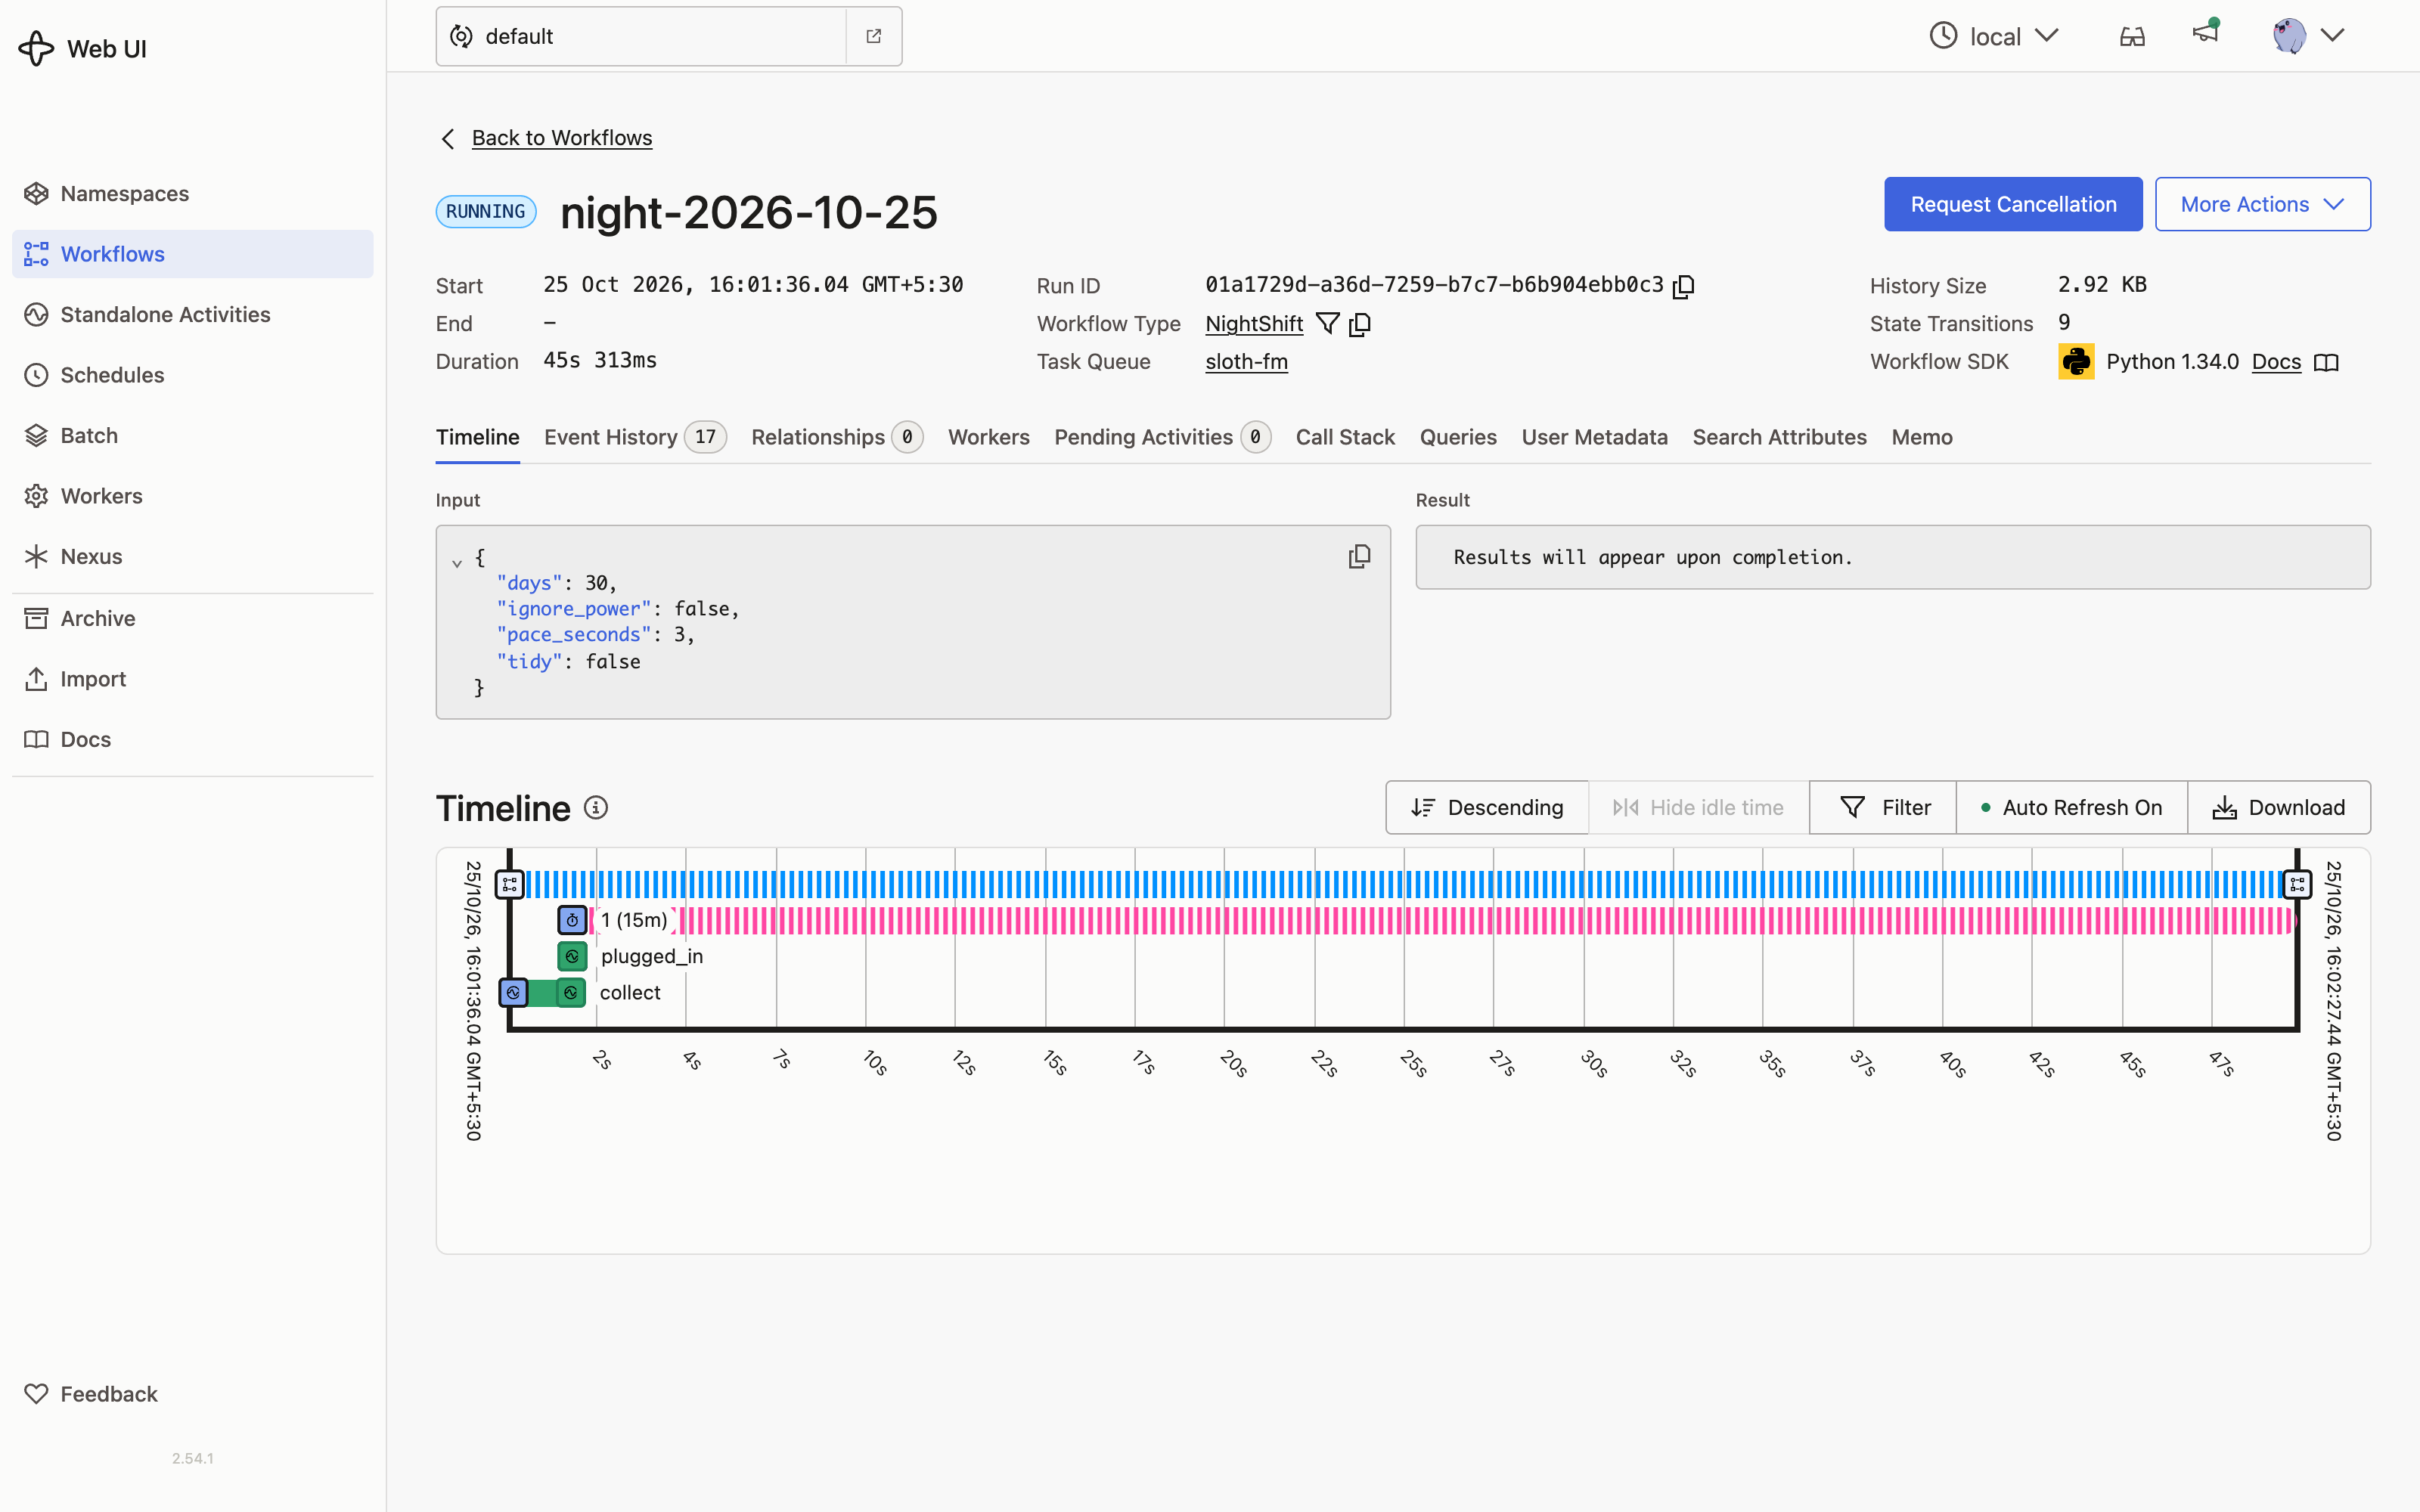Go Back to Workflows
2420x1512 pixels.
561,138
